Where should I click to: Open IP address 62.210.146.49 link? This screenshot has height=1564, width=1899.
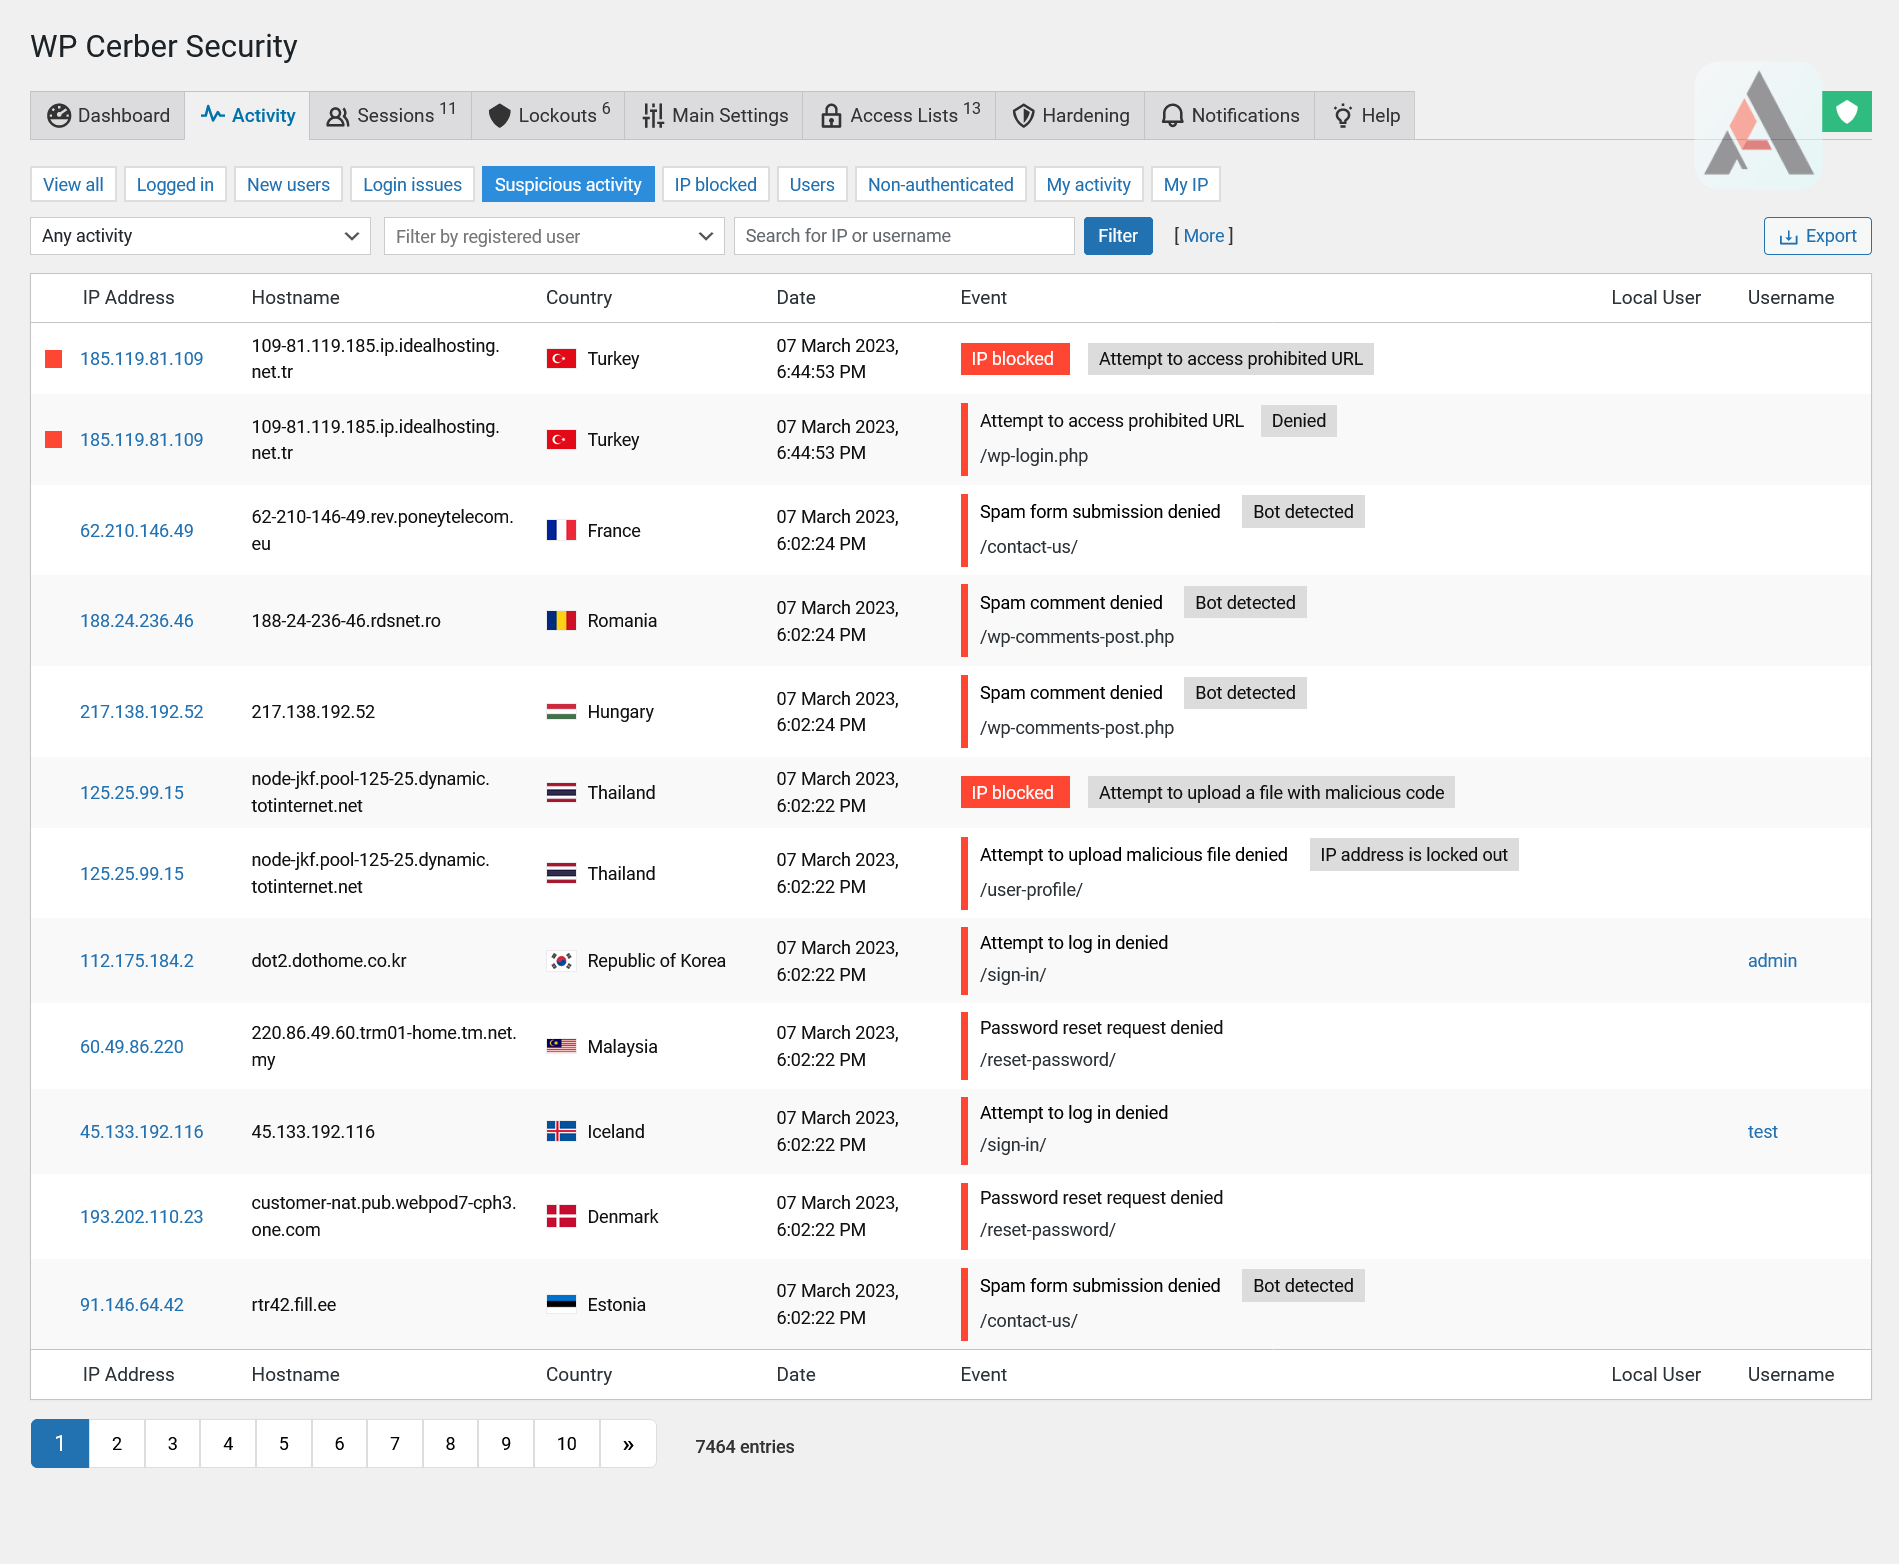point(137,531)
